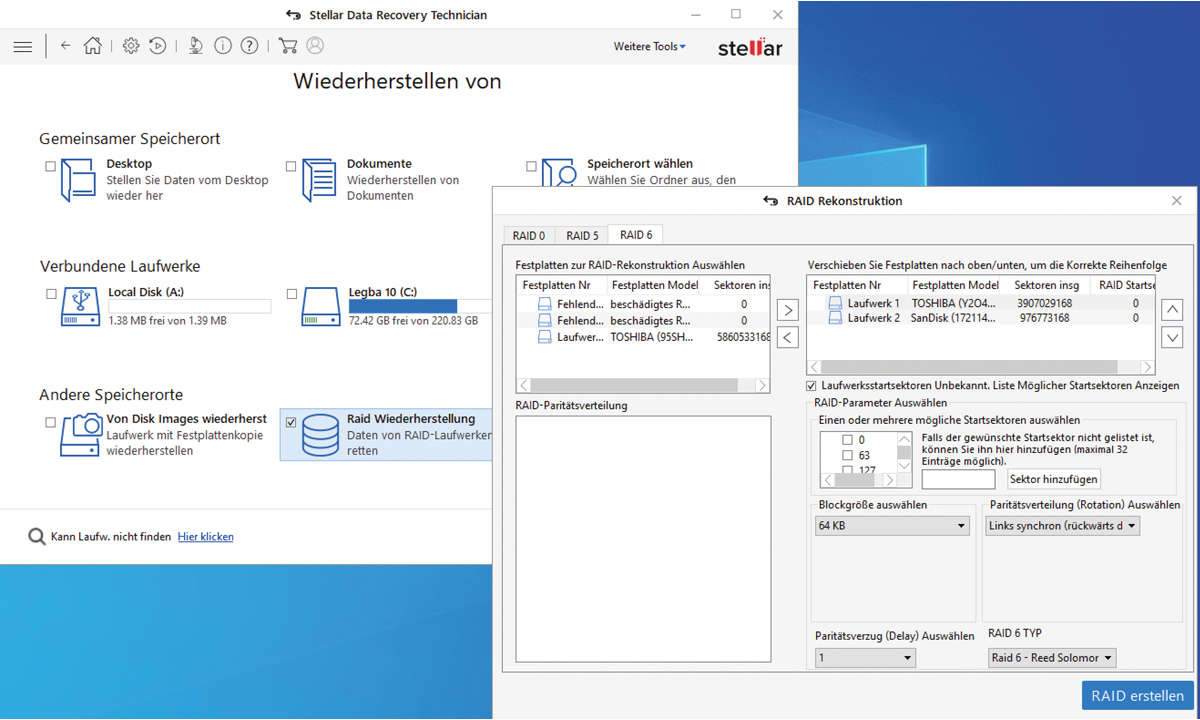Move selected disk right with arrow button
The height and width of the screenshot is (720, 1200).
(x=788, y=310)
